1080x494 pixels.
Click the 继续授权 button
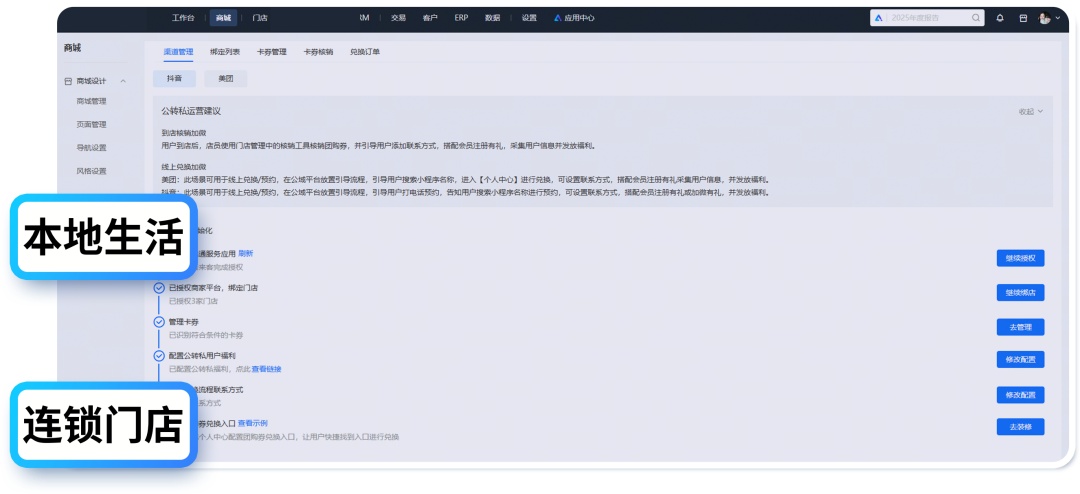[1020, 258]
